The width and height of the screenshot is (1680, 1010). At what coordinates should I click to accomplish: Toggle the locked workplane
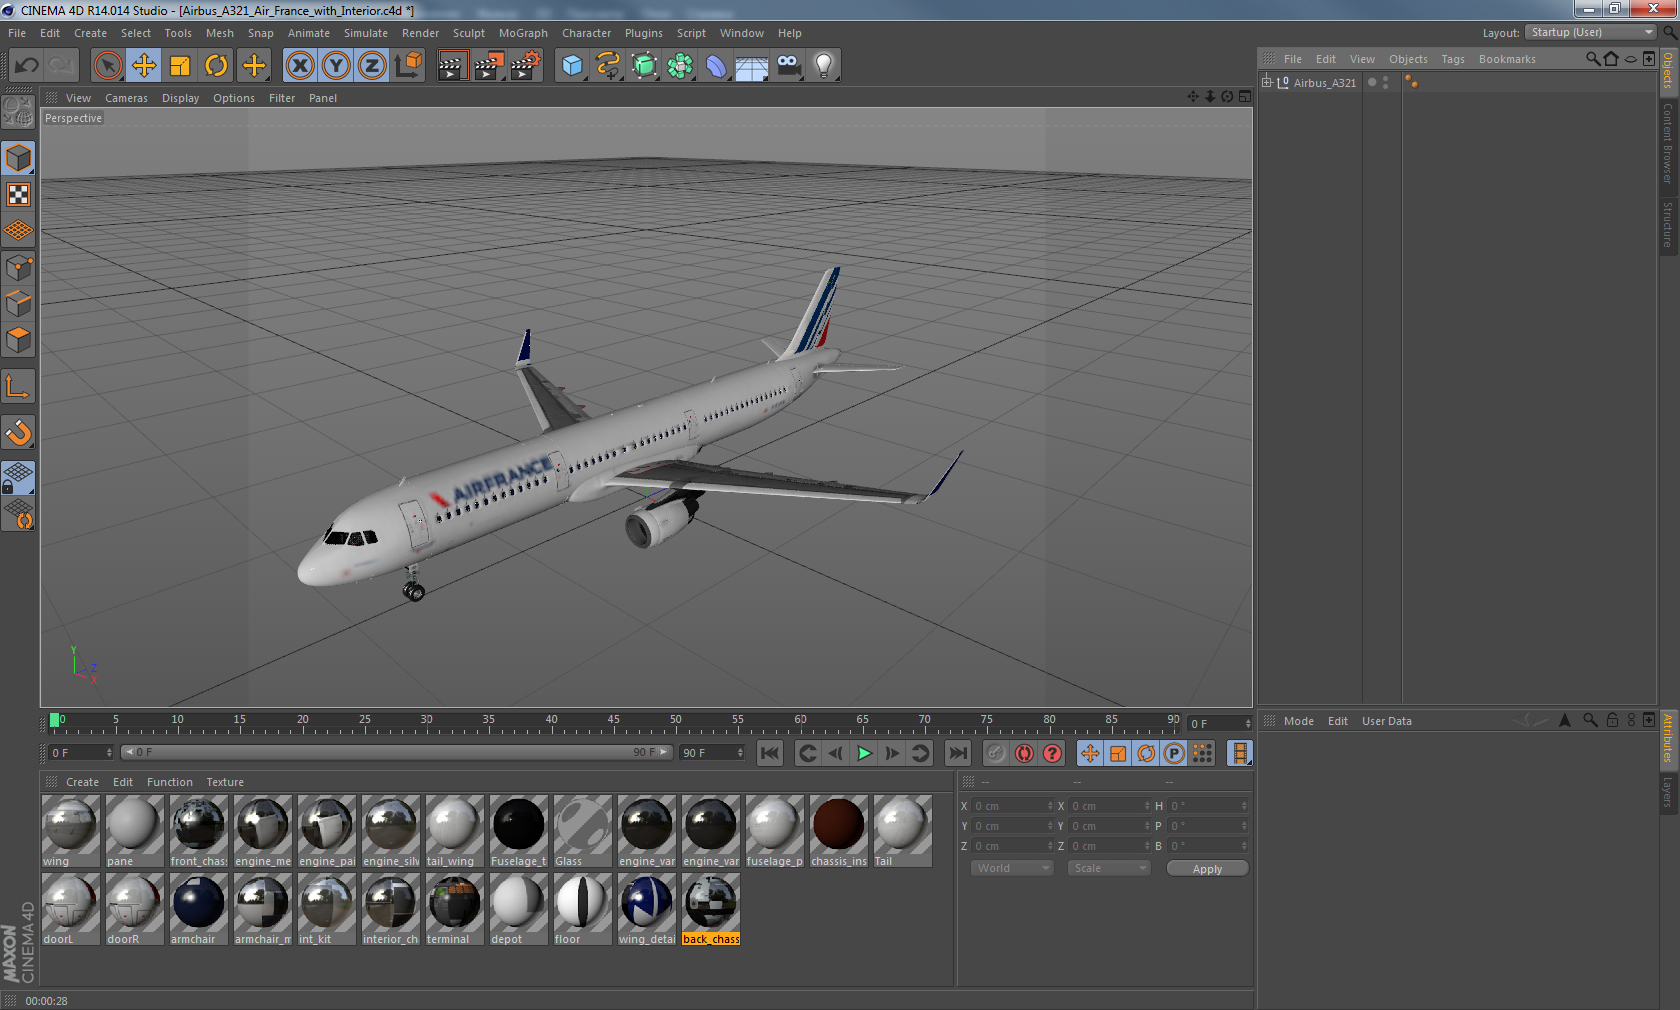18,478
